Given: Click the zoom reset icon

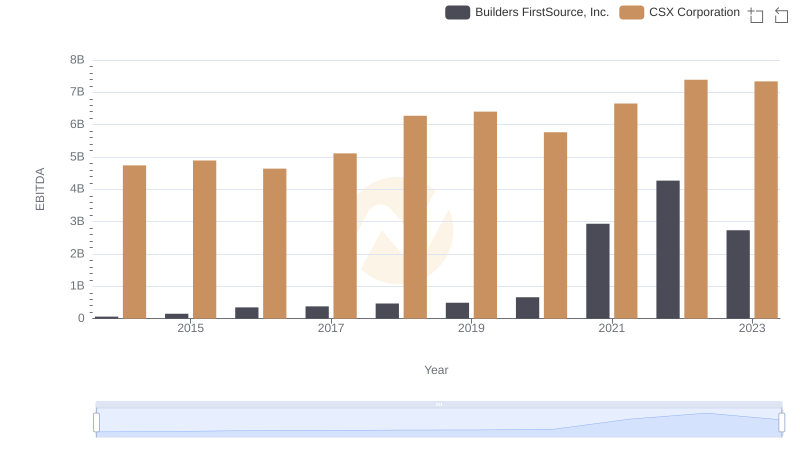Looking at the screenshot, I should [x=781, y=15].
